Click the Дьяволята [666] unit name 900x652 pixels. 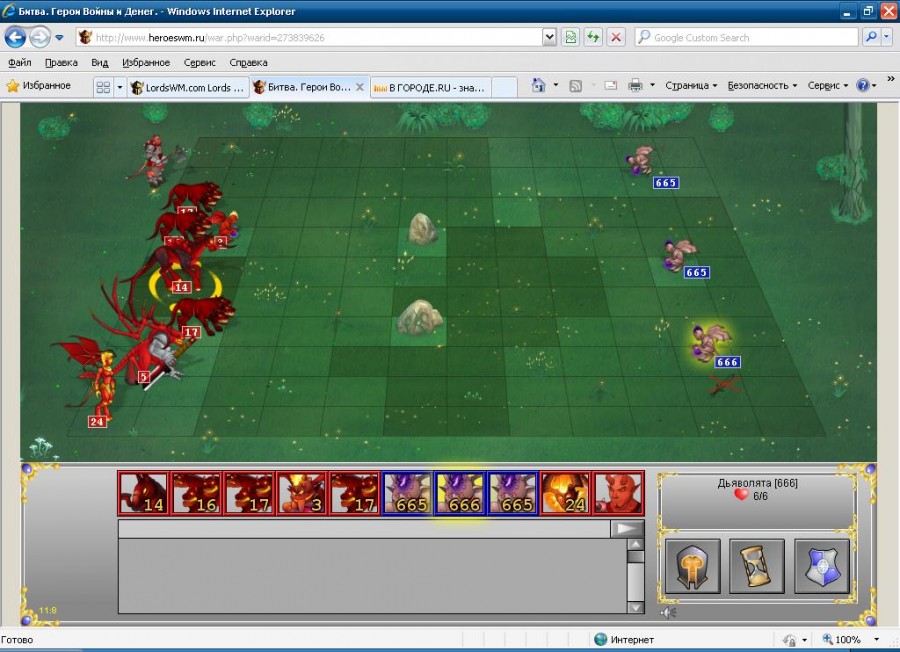[757, 483]
